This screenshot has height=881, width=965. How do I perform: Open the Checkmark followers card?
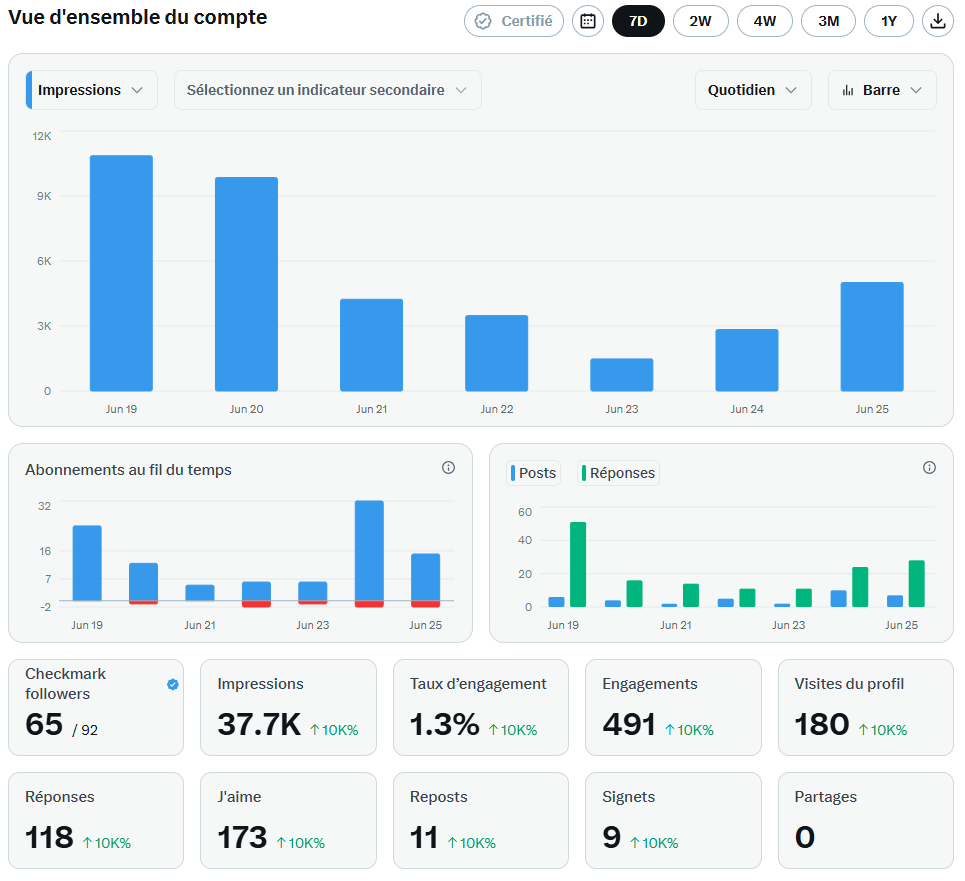coord(96,708)
